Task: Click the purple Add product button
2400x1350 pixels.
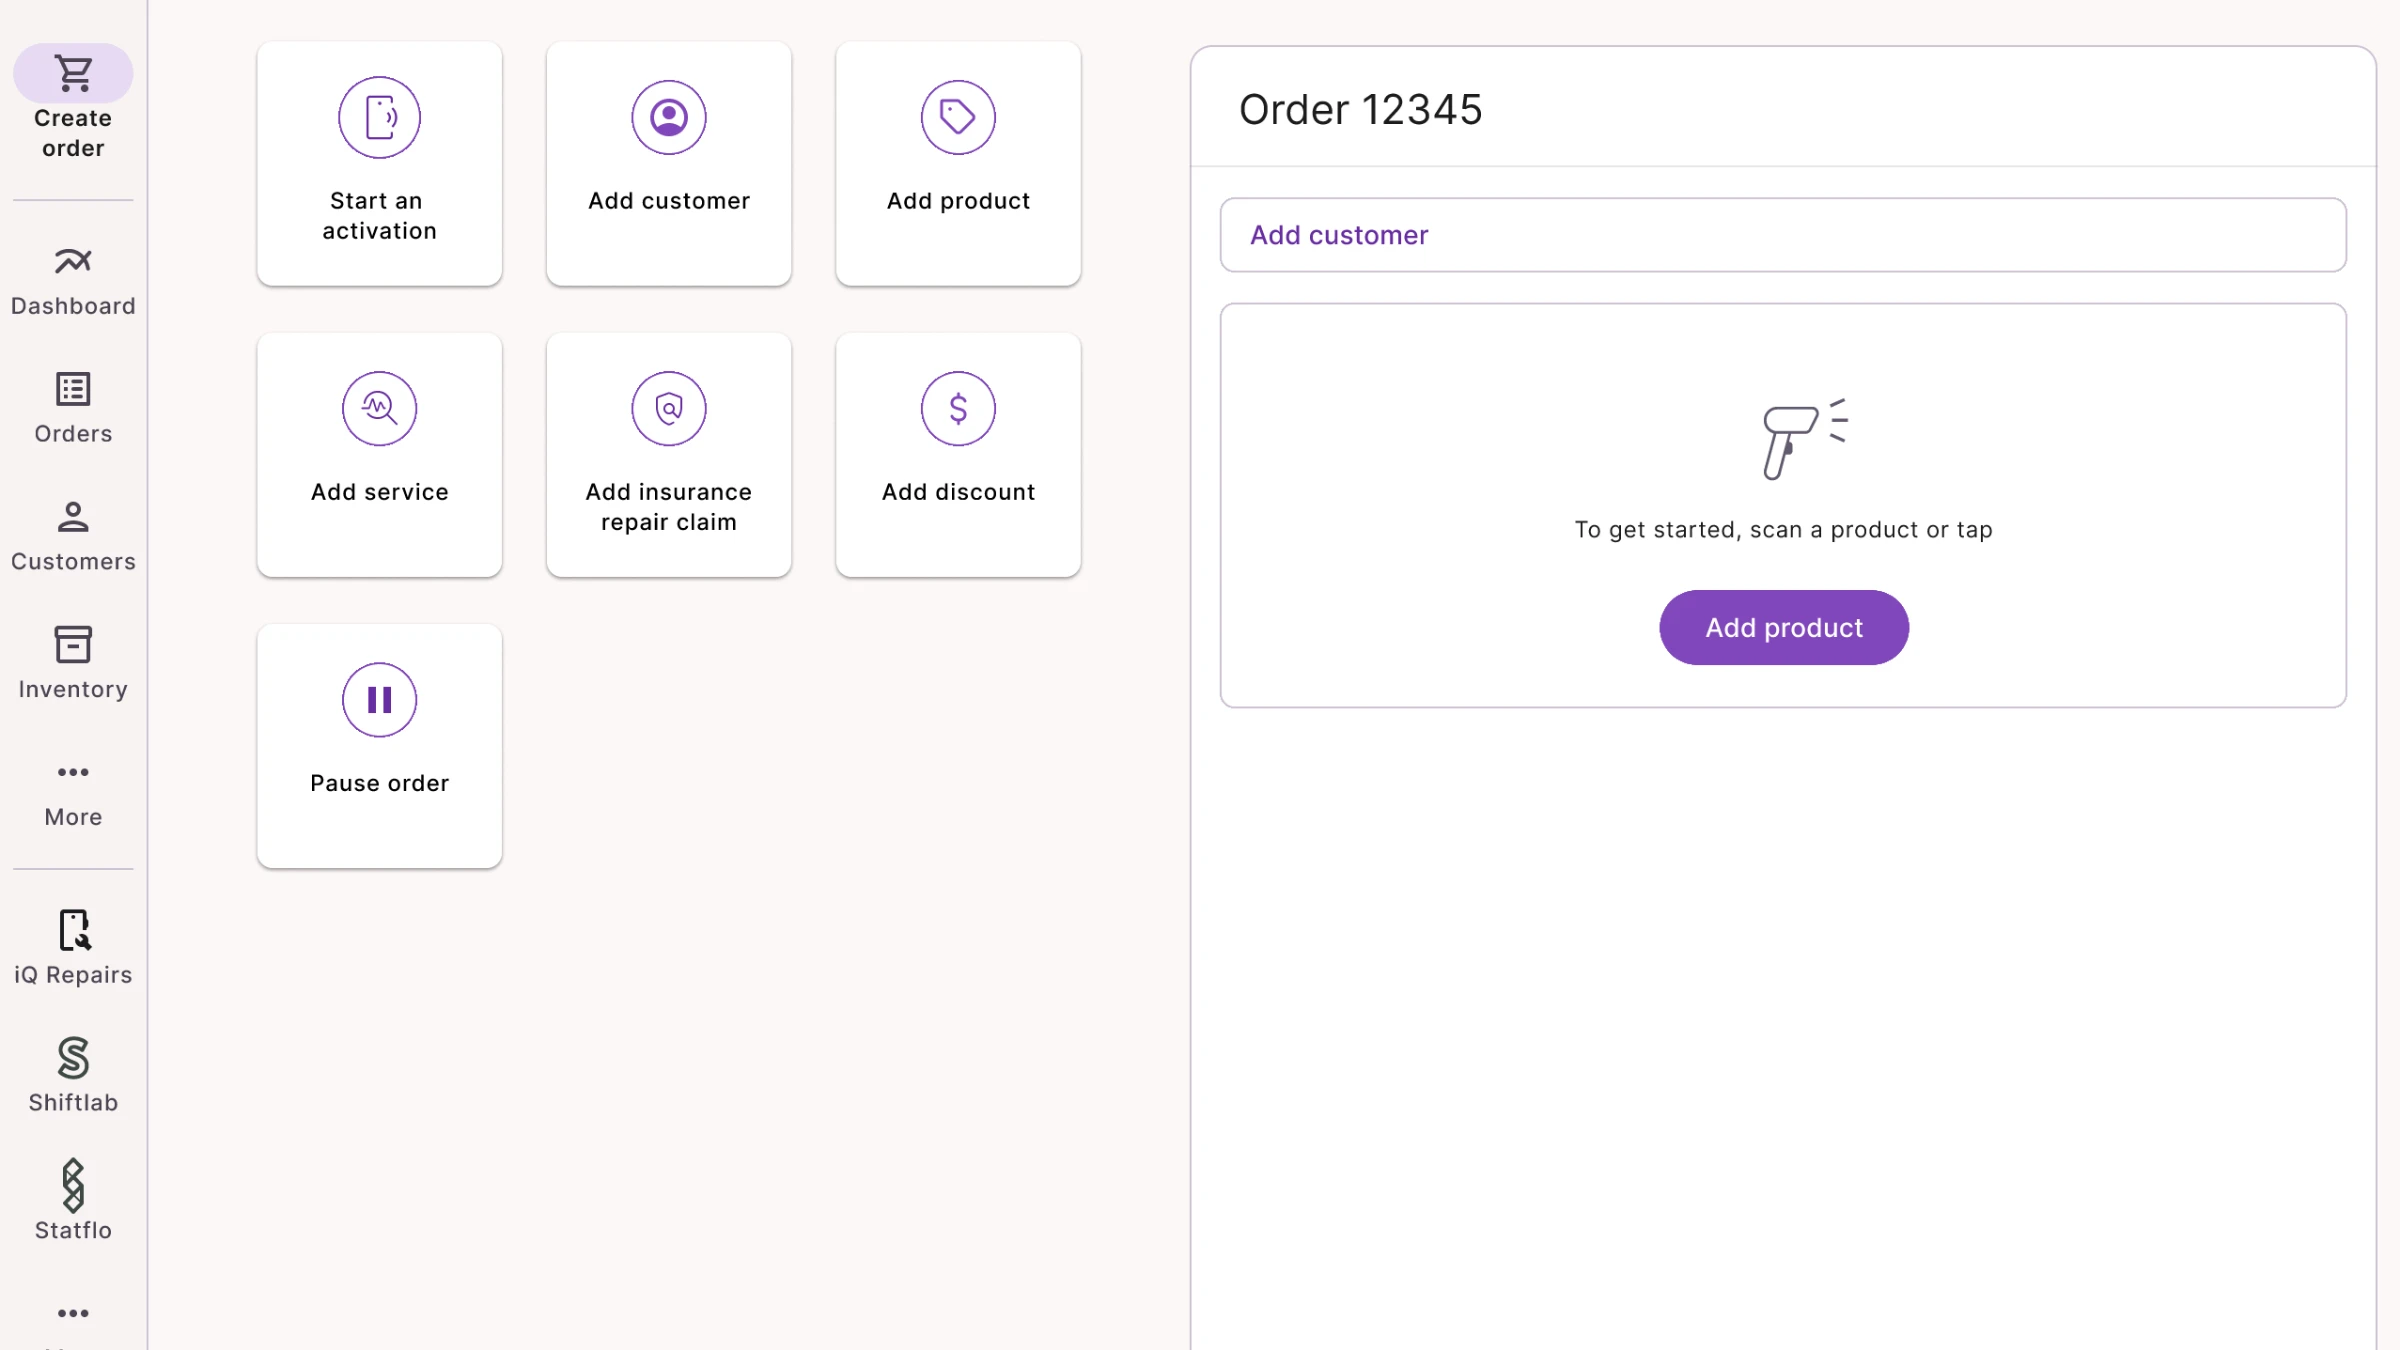Action: pos(1784,628)
